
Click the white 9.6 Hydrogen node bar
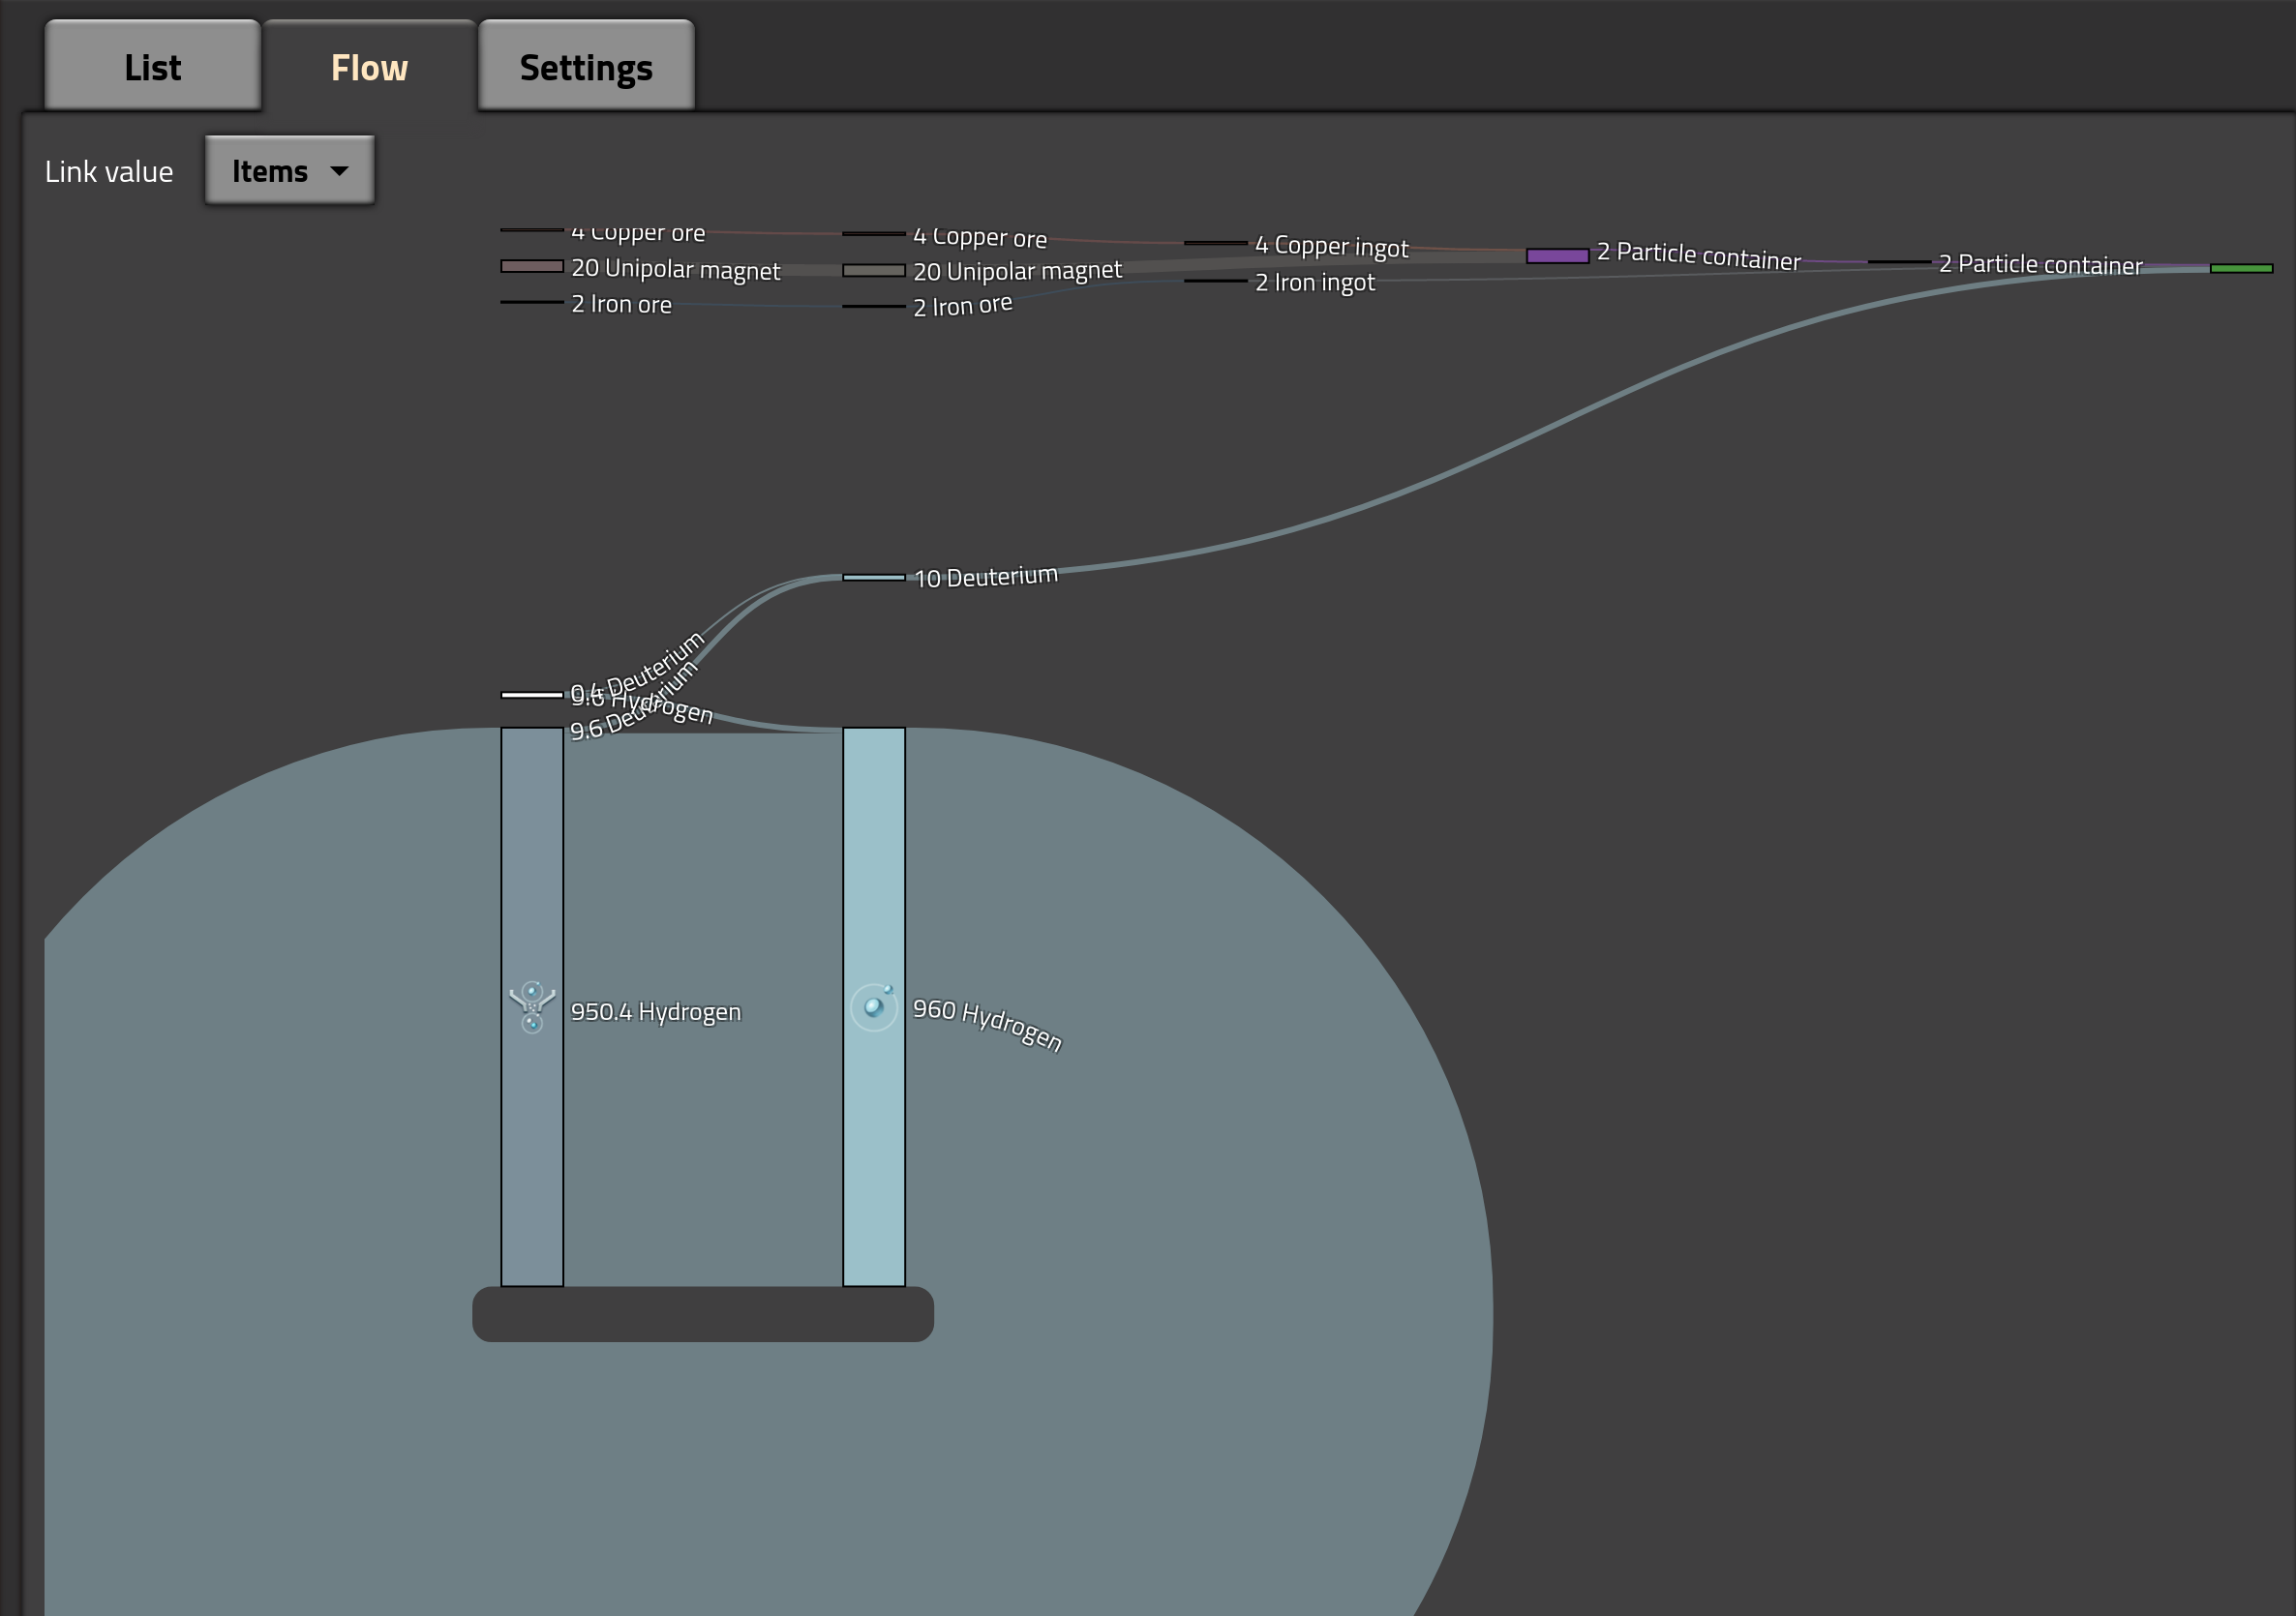click(532, 693)
